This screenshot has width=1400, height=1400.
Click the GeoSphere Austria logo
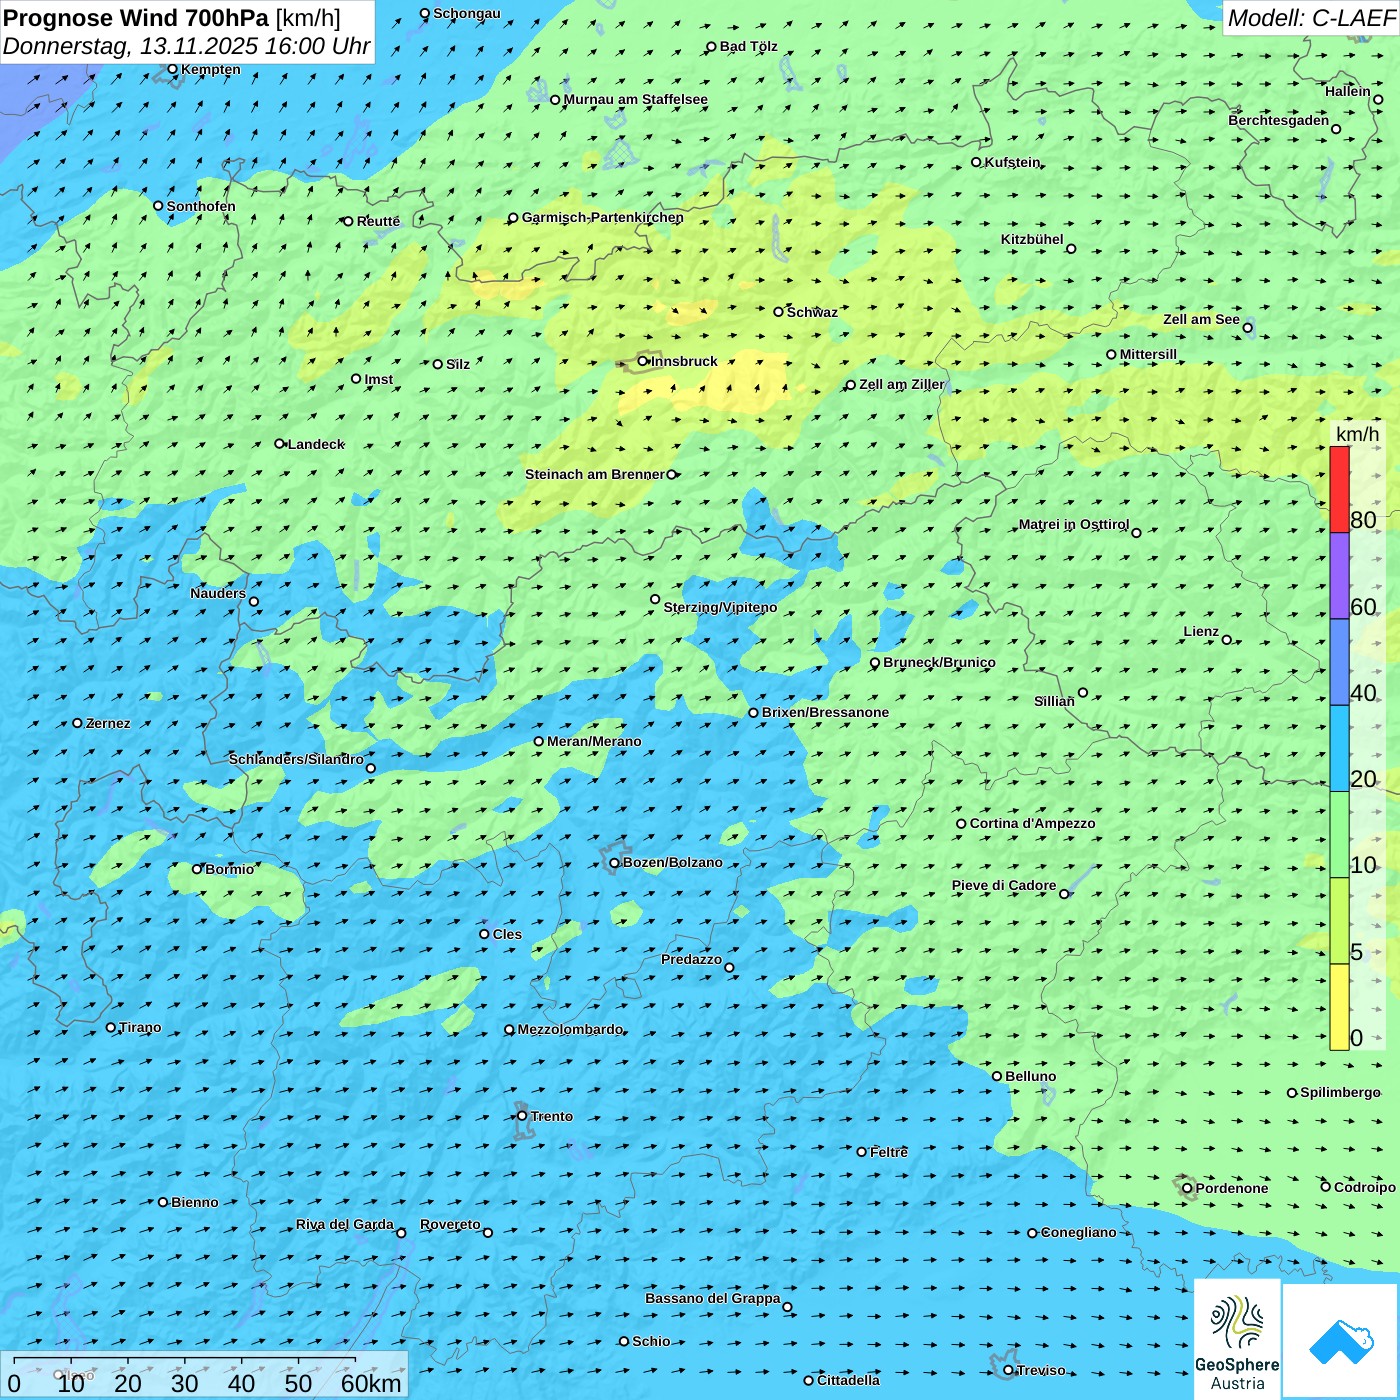pos(1237,1339)
